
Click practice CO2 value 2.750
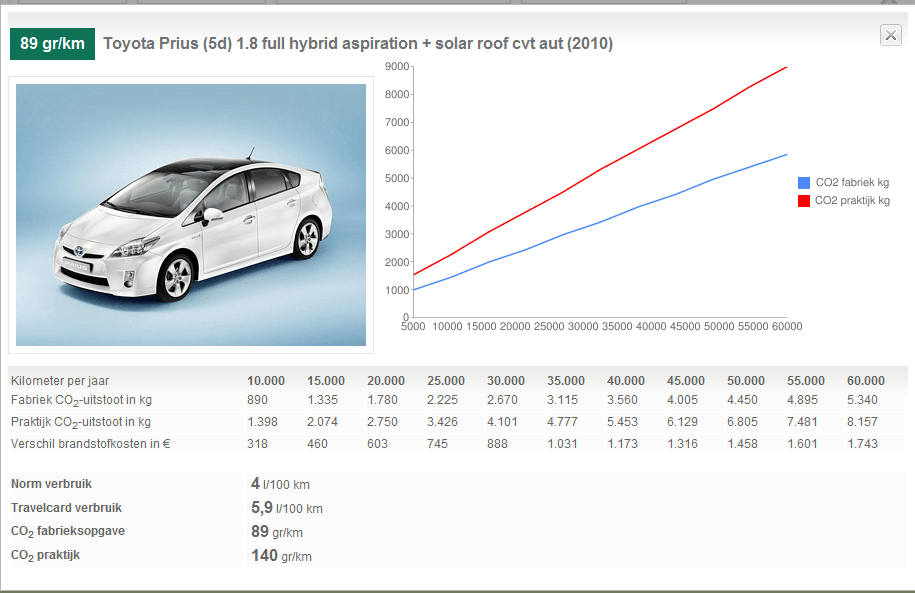coord(382,421)
